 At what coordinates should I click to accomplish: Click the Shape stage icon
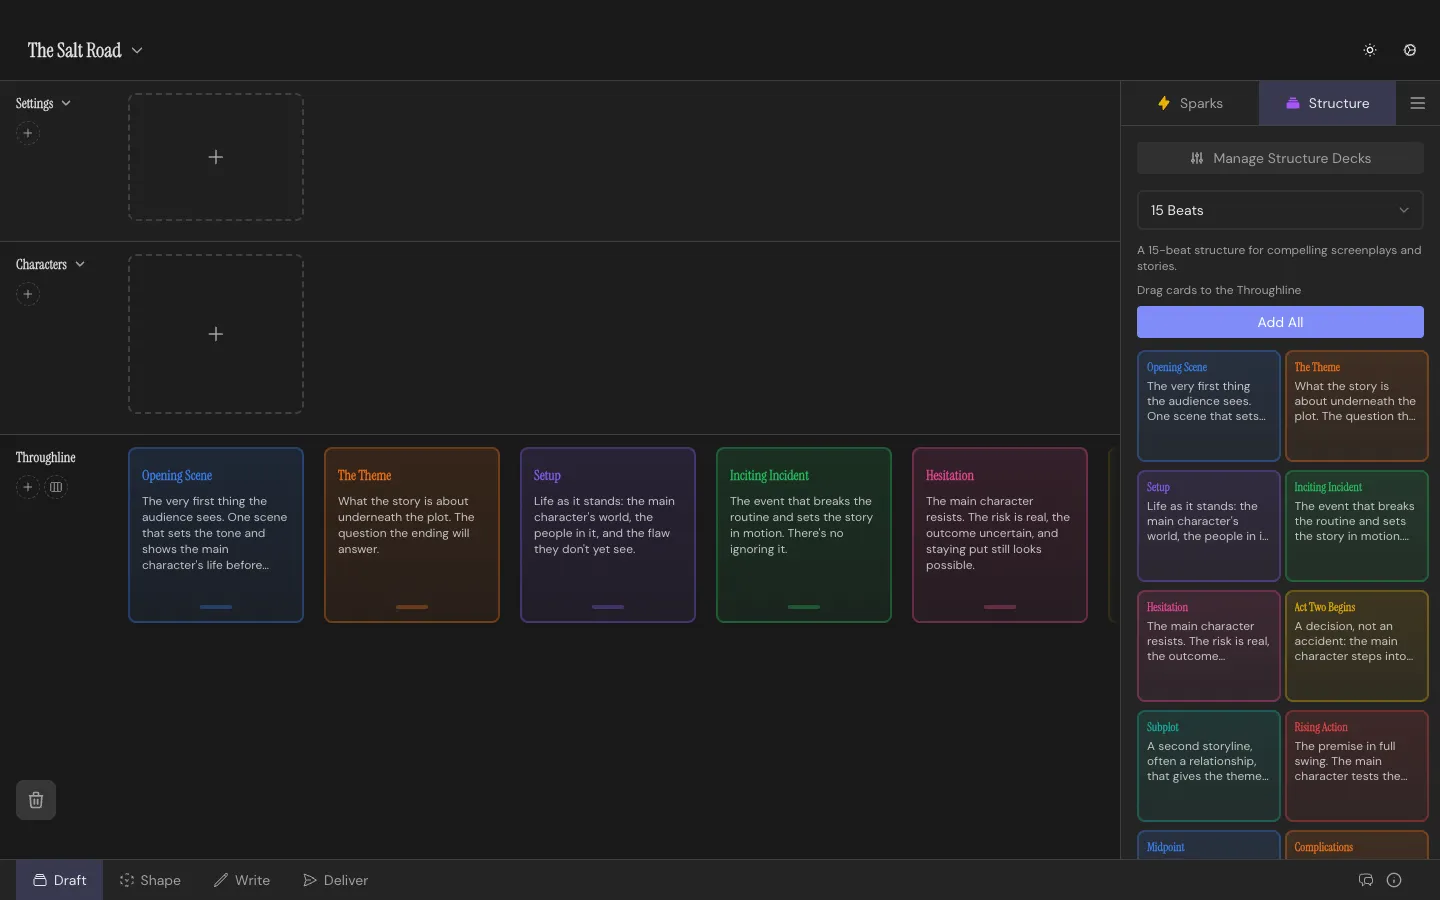point(127,880)
